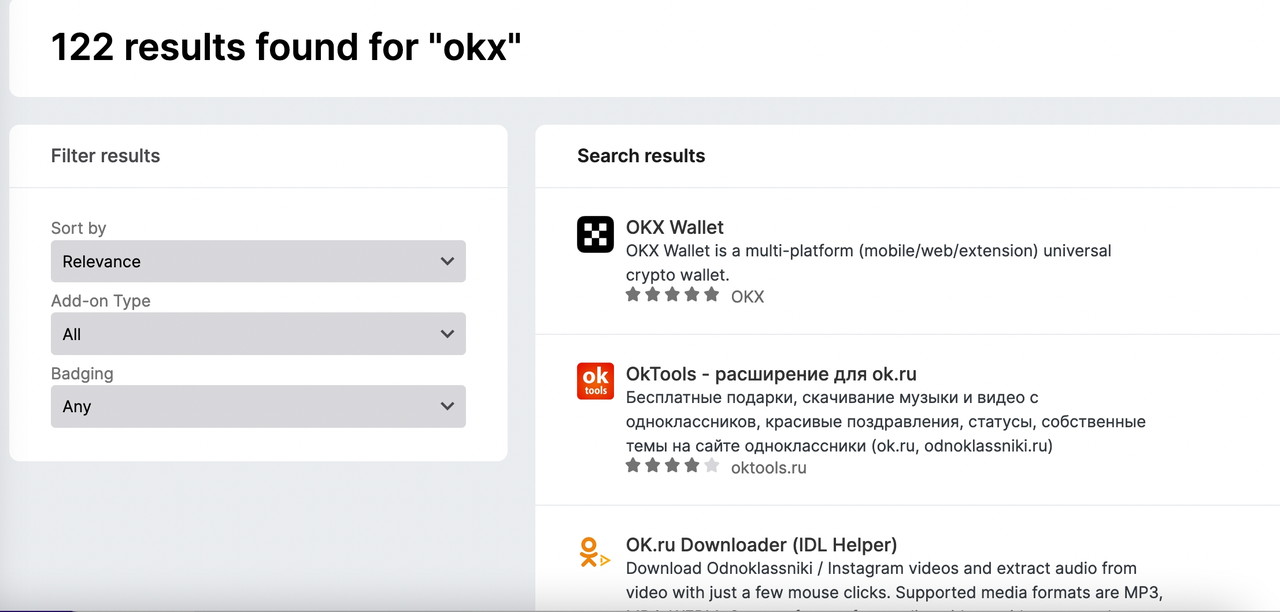
Task: Click the oktools.ru author name
Action: point(768,467)
